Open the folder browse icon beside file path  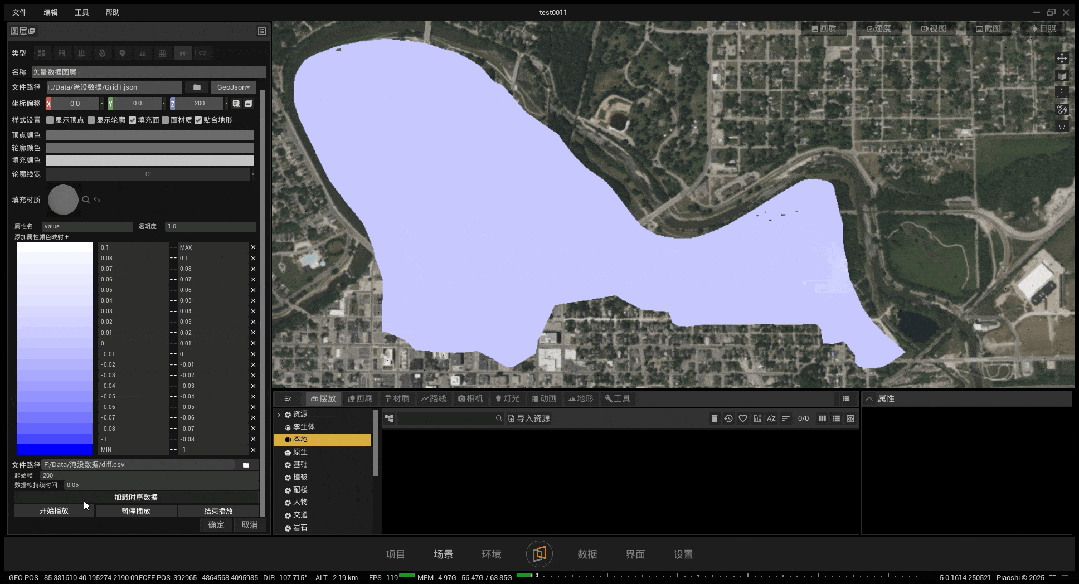tap(197, 87)
